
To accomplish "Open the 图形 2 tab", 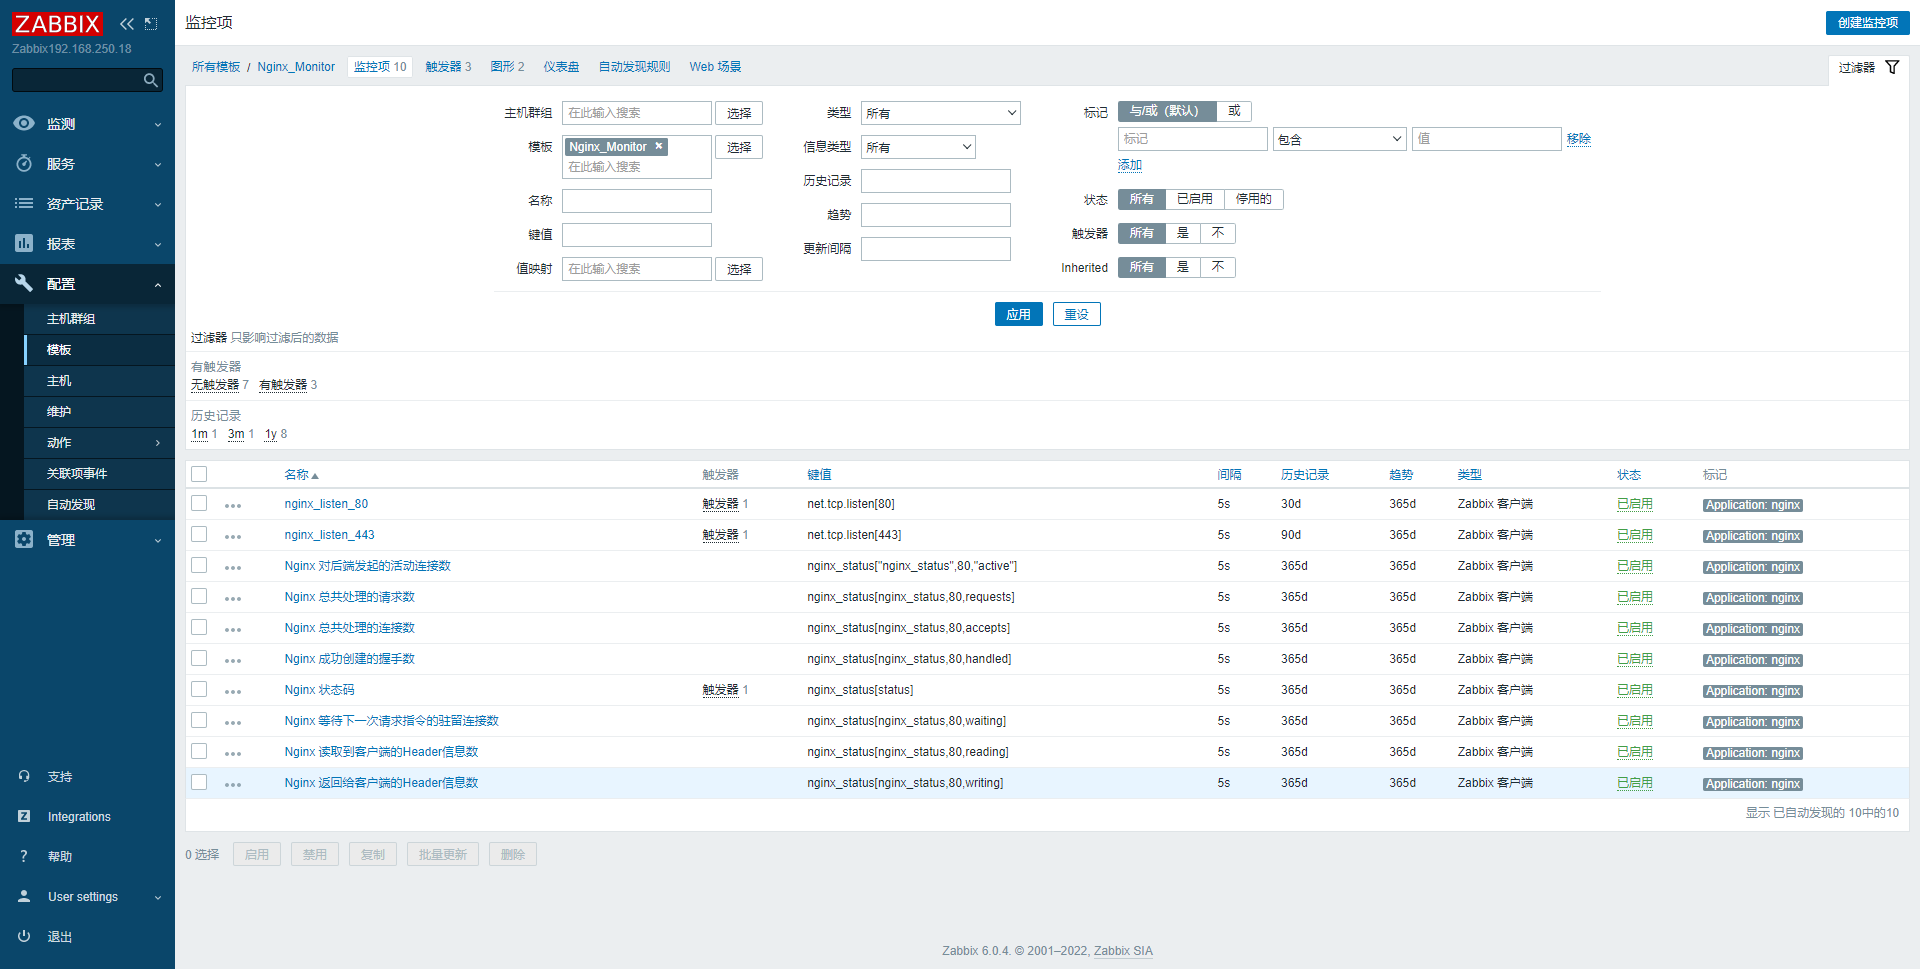I will tap(507, 67).
